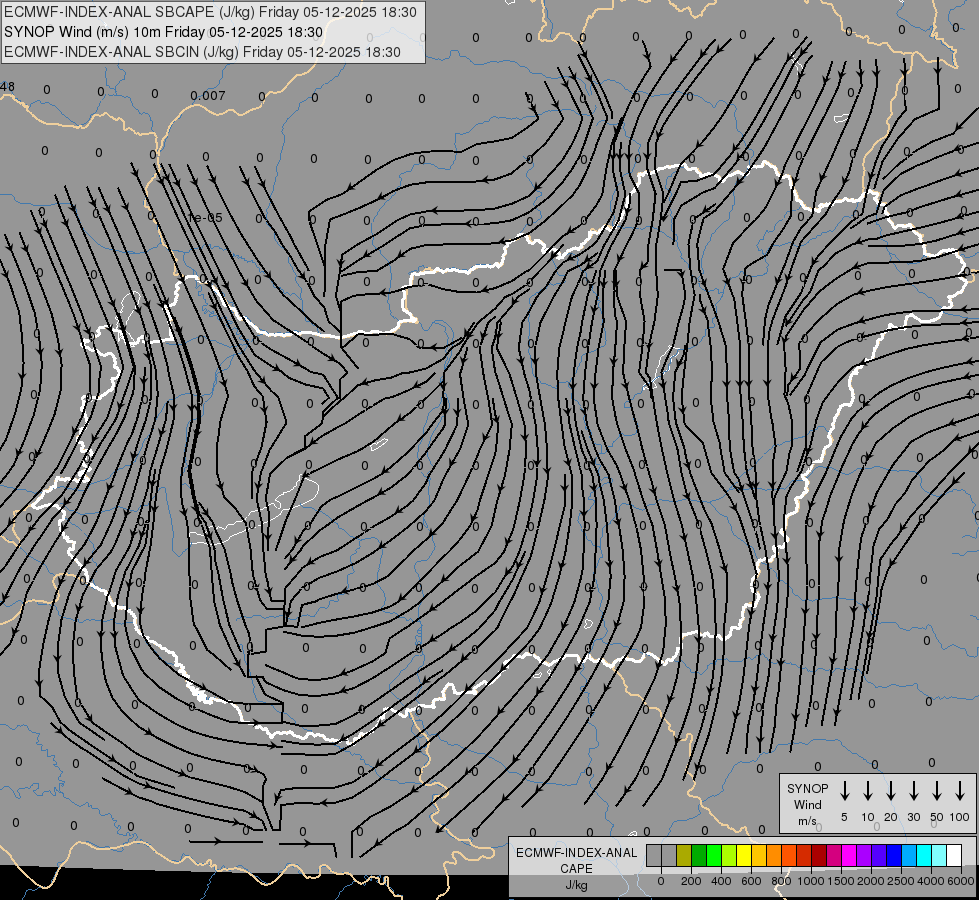Viewport: 979px width, 900px height.
Task: Click the 2000 tick label in CAPE legend
Action: click(871, 881)
